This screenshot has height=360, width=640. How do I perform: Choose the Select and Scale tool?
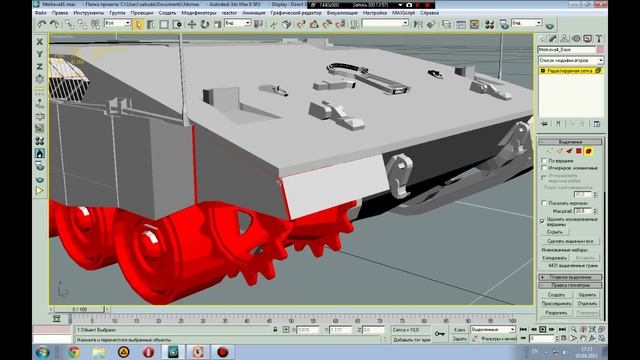pos(217,24)
